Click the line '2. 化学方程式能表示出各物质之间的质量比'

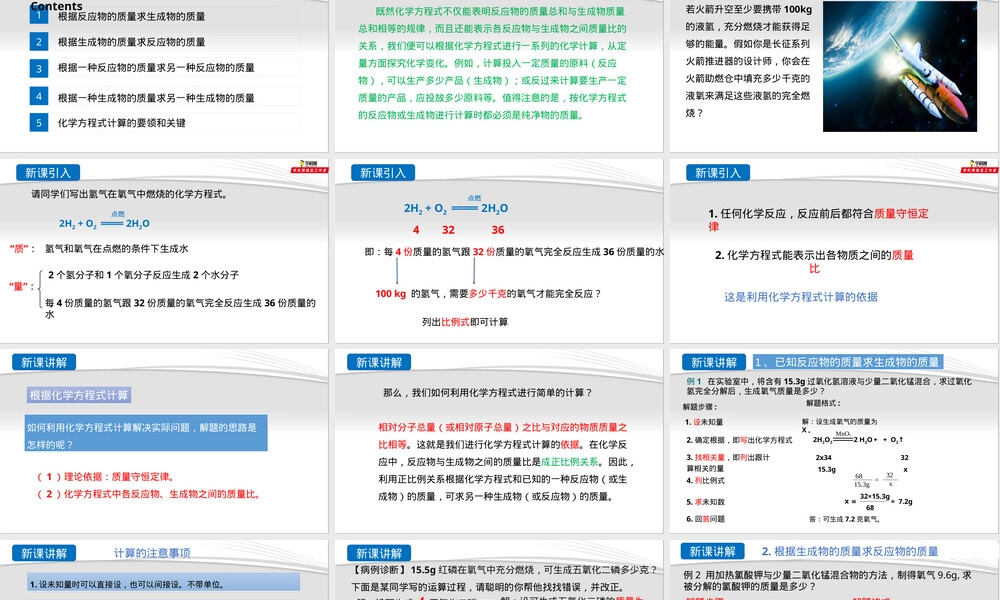coord(814,261)
